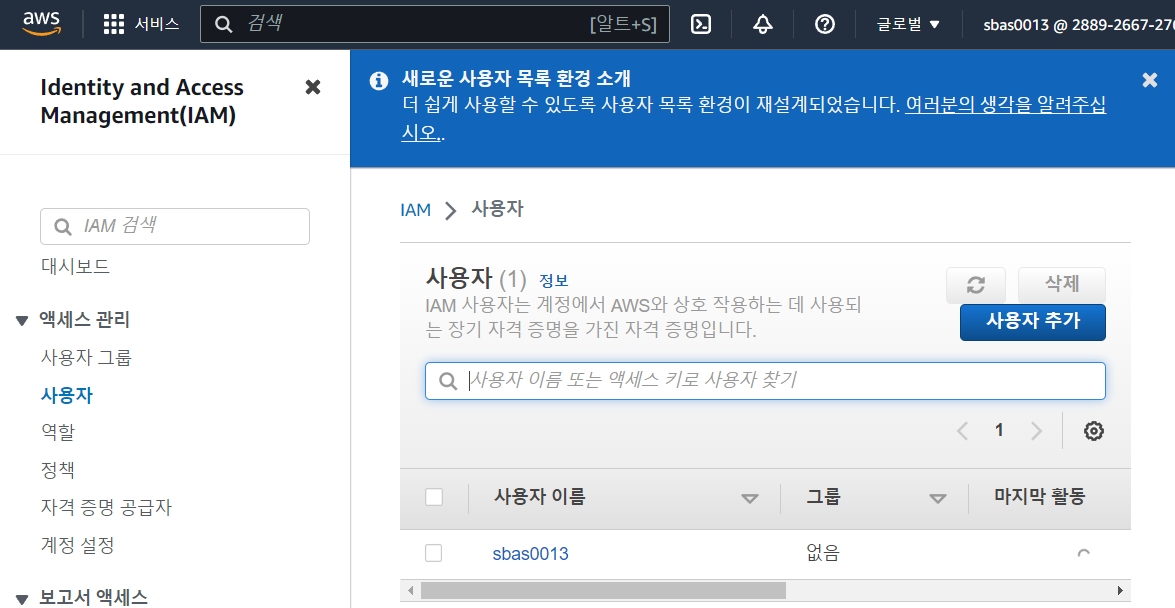The image size is (1175, 608).
Task: Open 정책 in the sidebar
Action: coord(58,470)
